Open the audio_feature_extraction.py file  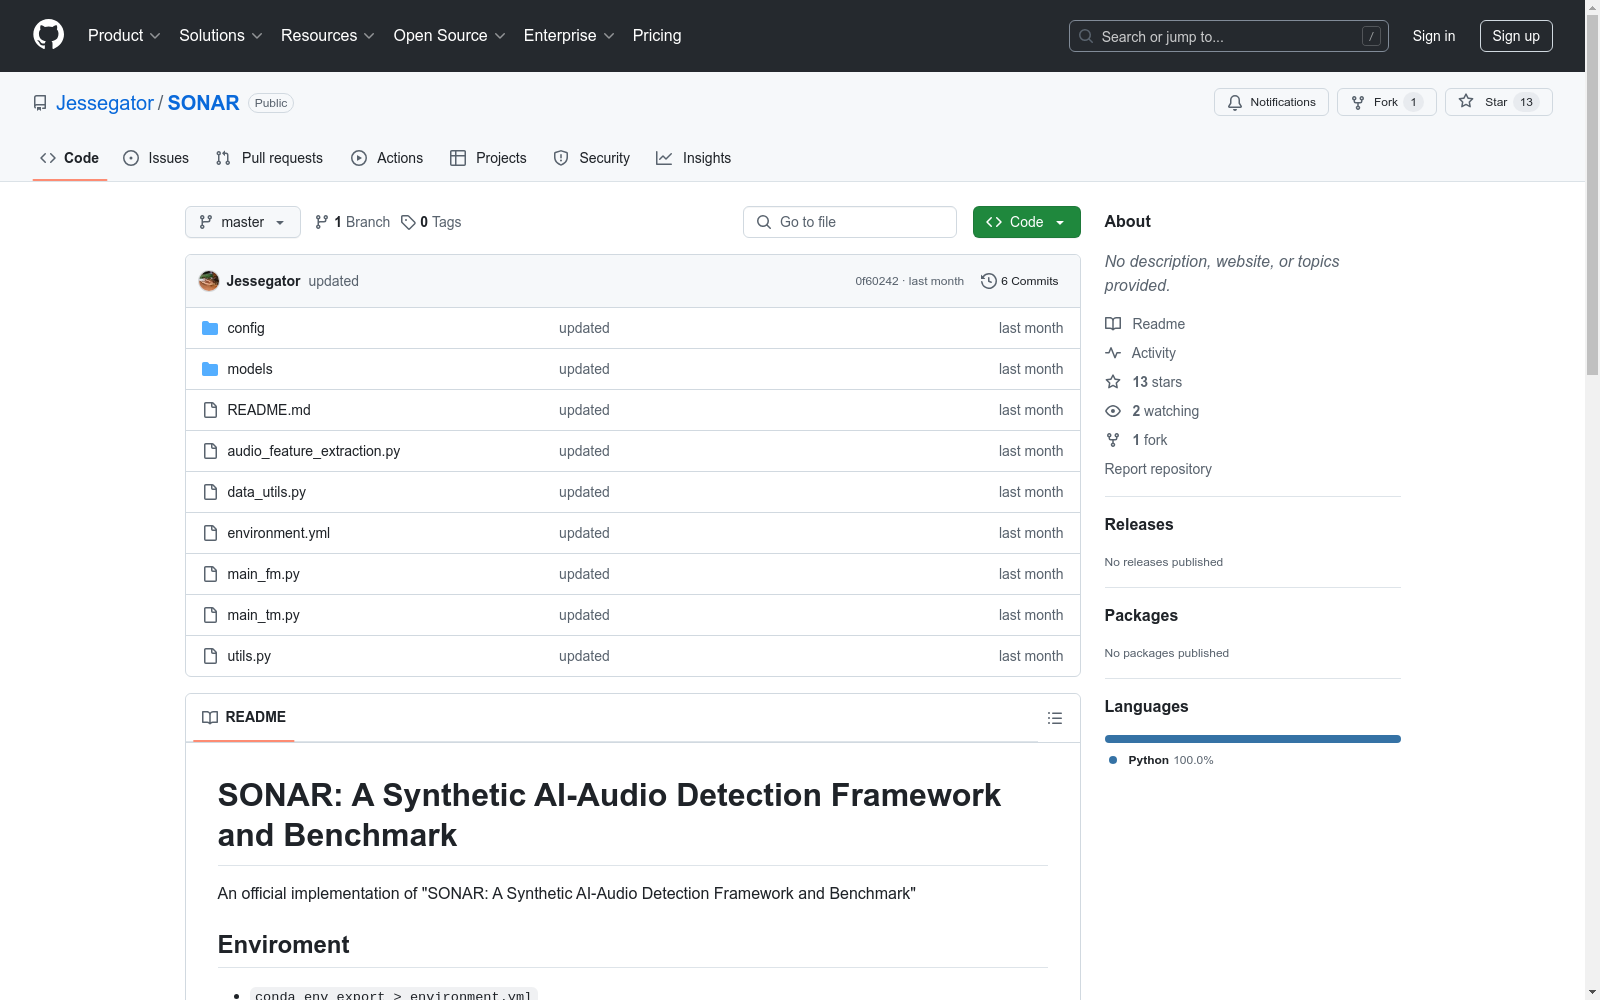313,451
